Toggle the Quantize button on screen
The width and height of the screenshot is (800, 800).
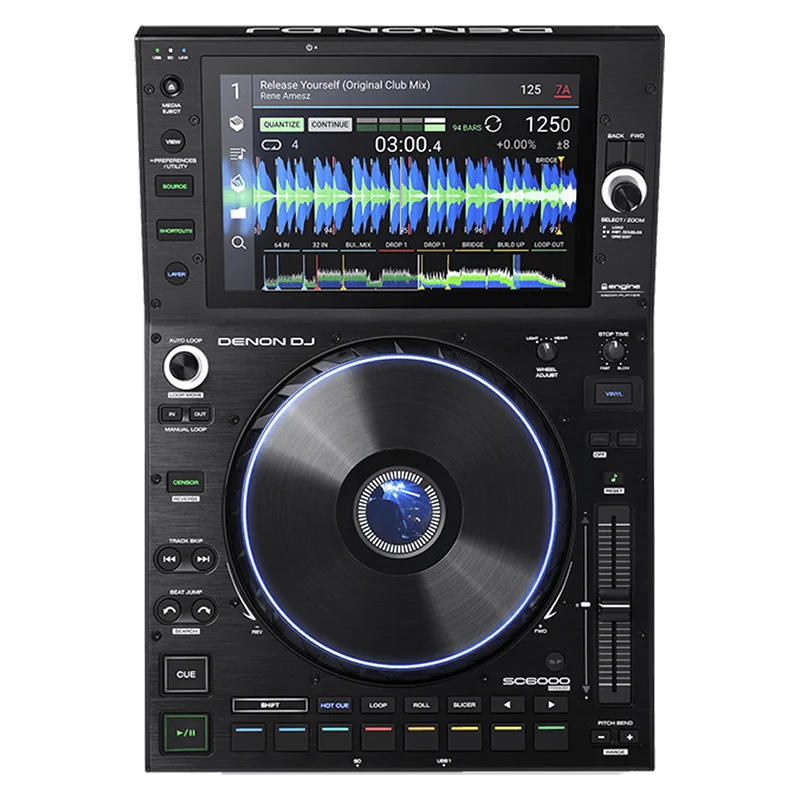282,124
